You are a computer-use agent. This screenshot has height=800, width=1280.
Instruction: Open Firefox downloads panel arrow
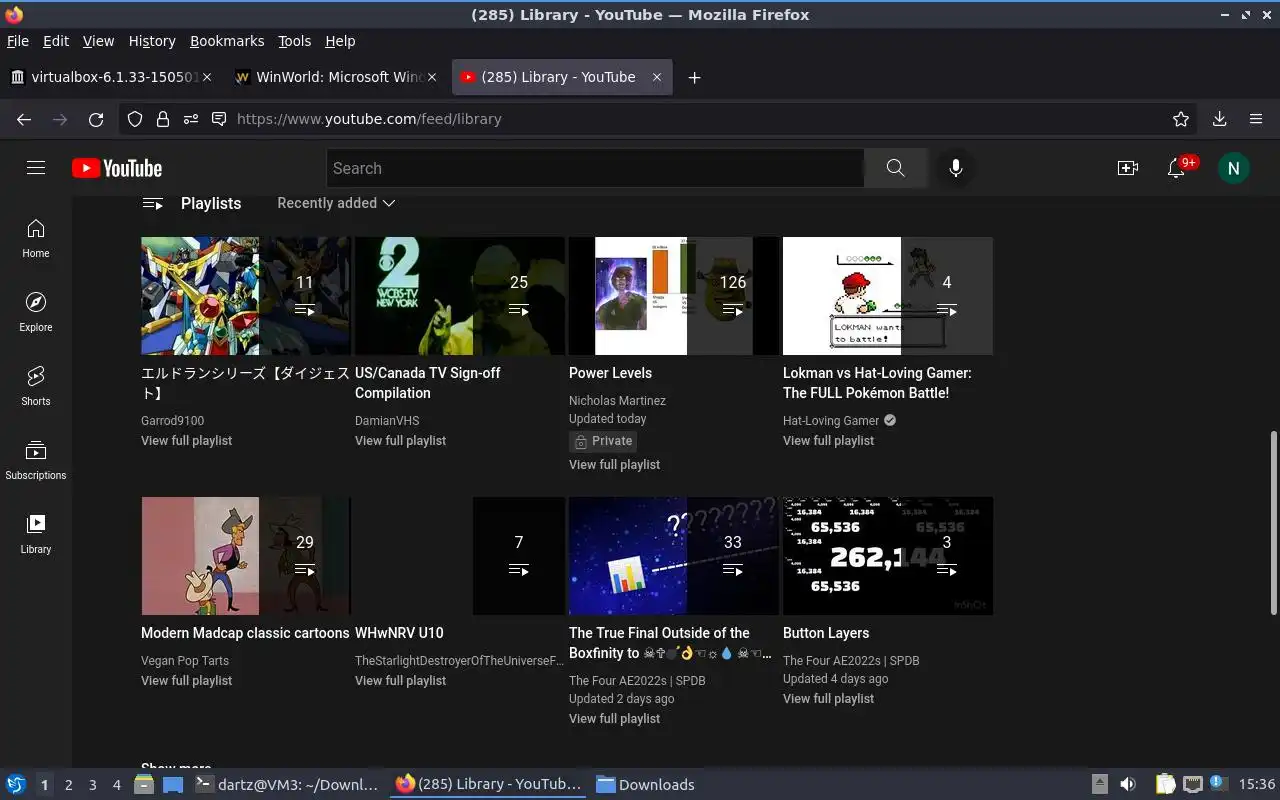(x=1219, y=119)
